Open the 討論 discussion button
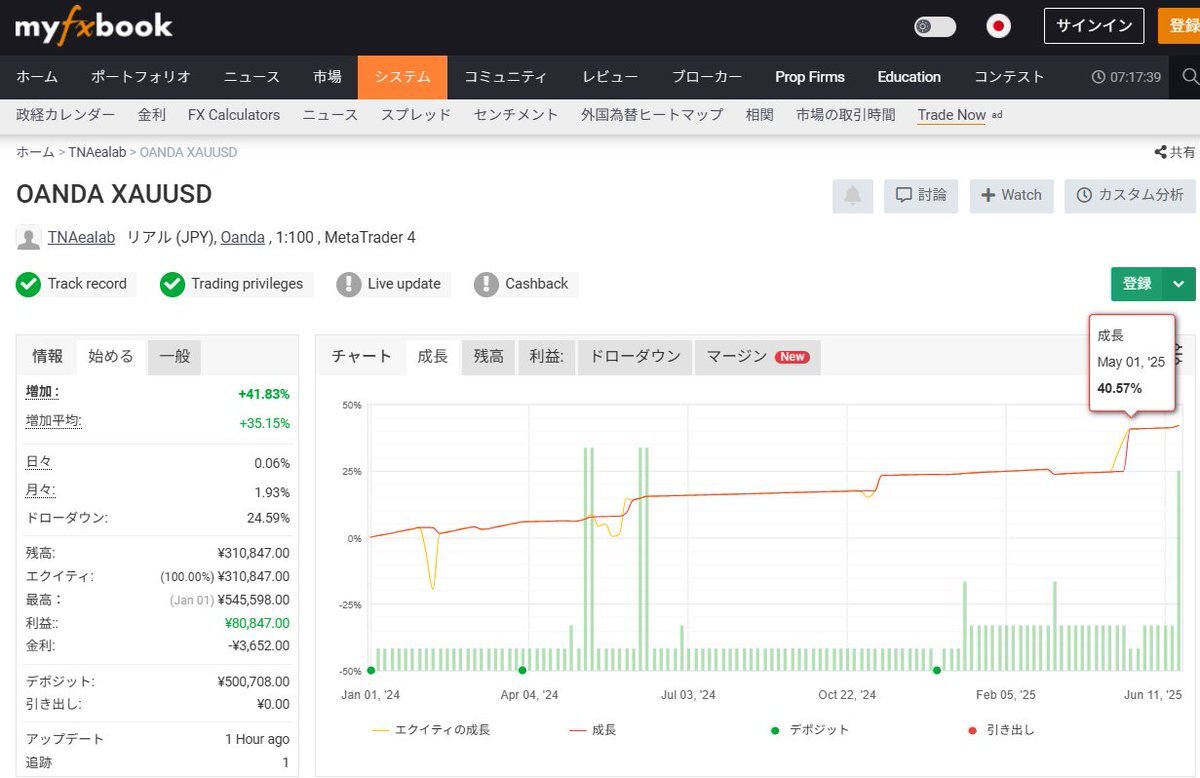The height and width of the screenshot is (778, 1200). pyautogui.click(x=921, y=196)
